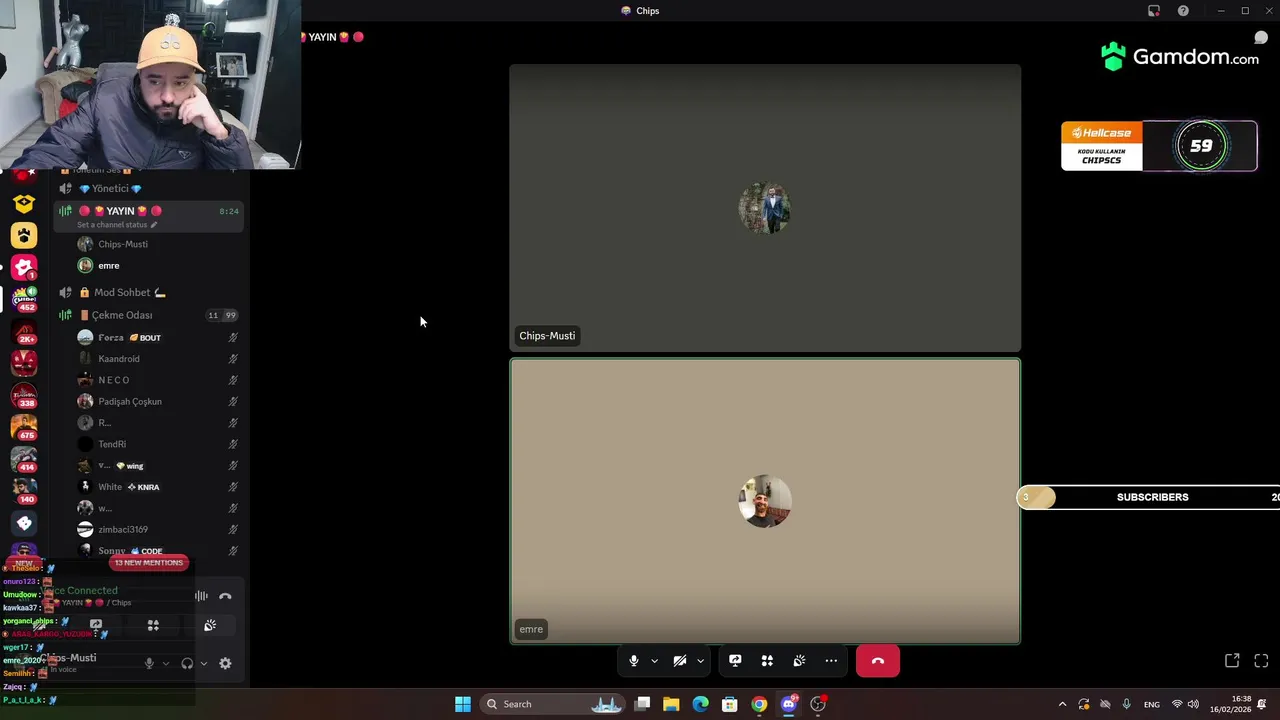
Task: Select Chips-Musti in YAYIN channel list
Action: [x=160, y=244]
